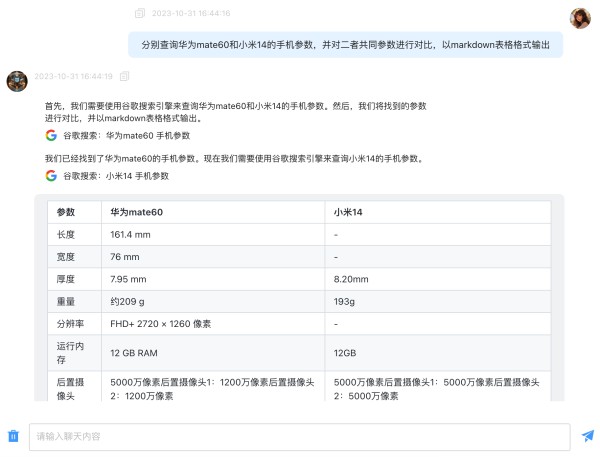The height and width of the screenshot is (457, 600).
Task: Open the 谷歌搜索：华为mate60 手机参数 search step
Action: [126, 135]
